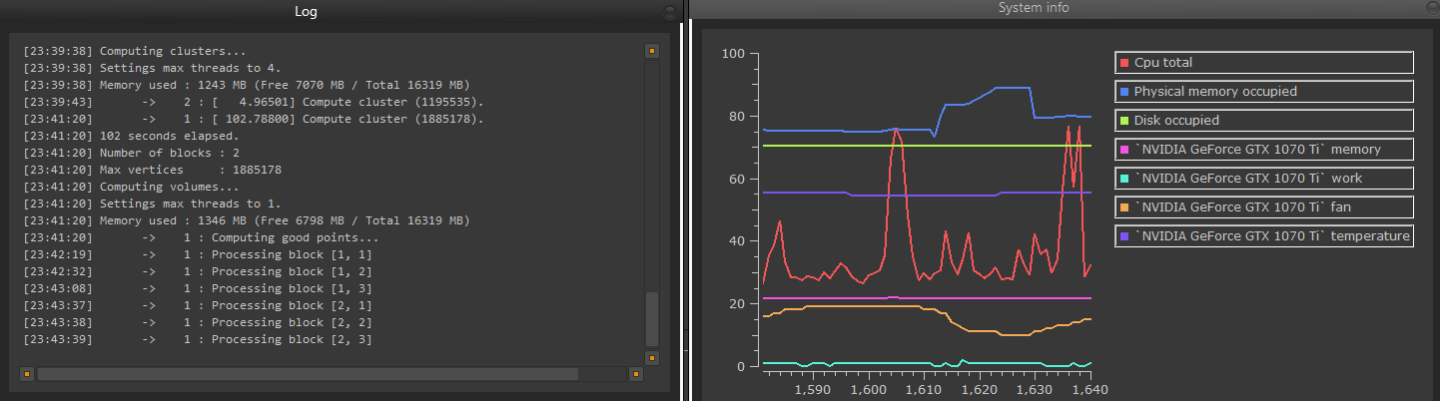Click the Log panel scroll-up arrow
This screenshot has width=1440, height=401.
pyautogui.click(x=652, y=50)
